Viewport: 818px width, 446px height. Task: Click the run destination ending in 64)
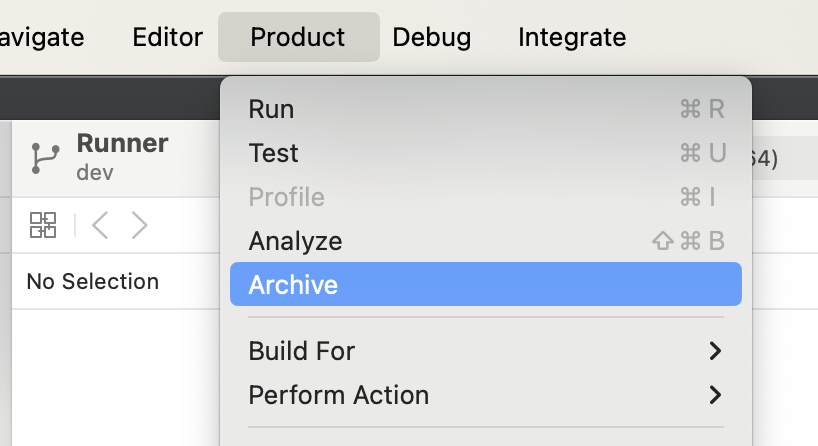pyautogui.click(x=764, y=159)
